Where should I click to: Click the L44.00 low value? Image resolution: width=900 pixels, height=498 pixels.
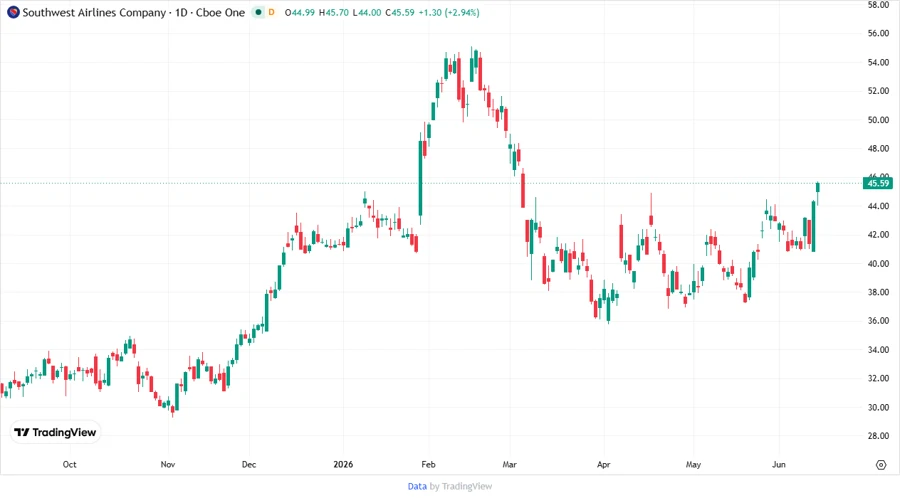pyautogui.click(x=367, y=12)
